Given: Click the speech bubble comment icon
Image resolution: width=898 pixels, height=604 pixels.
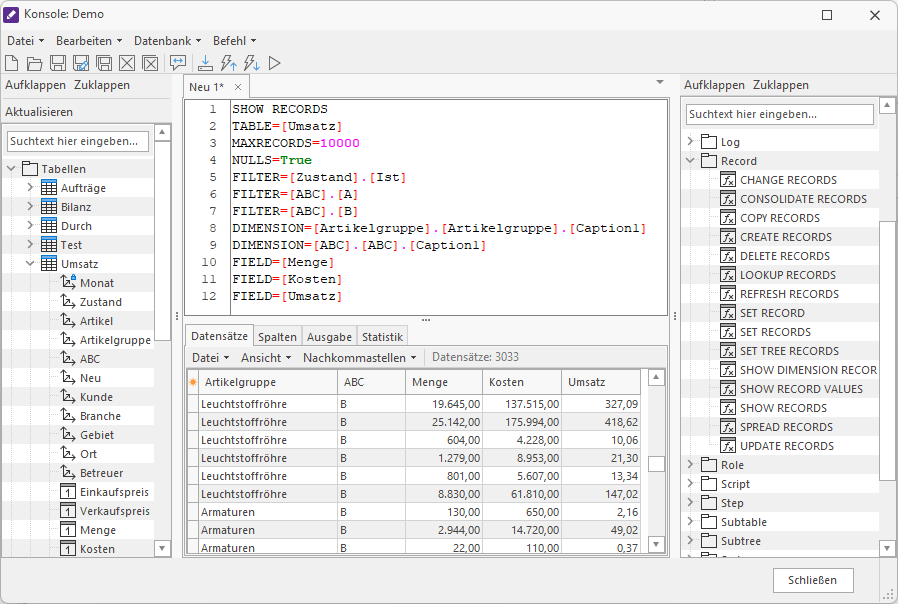Looking at the screenshot, I should point(178,64).
